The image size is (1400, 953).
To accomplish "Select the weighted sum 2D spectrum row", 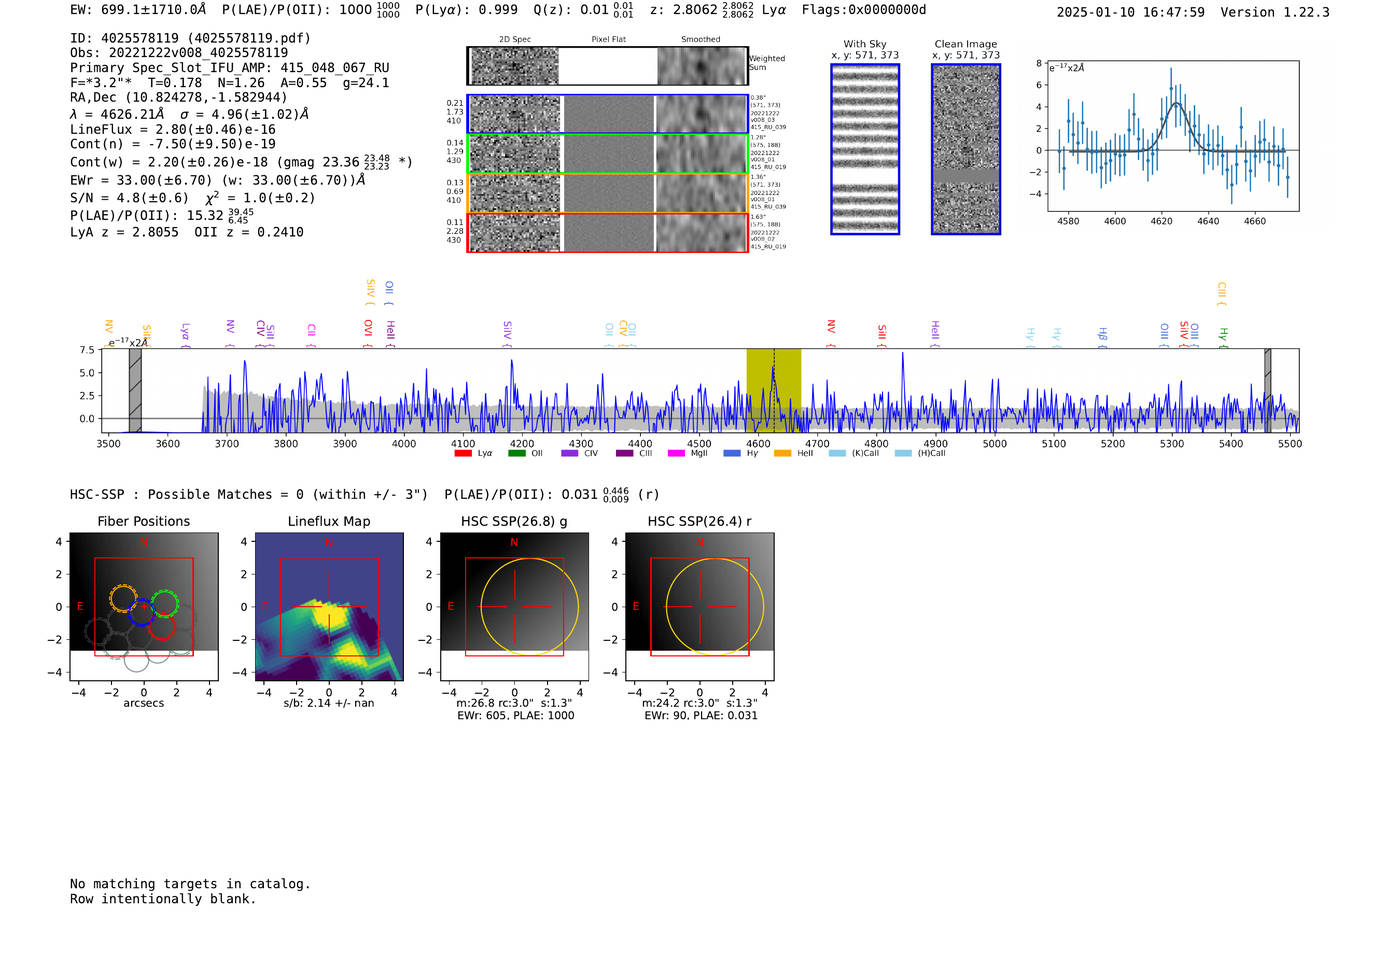I will tap(608, 66).
